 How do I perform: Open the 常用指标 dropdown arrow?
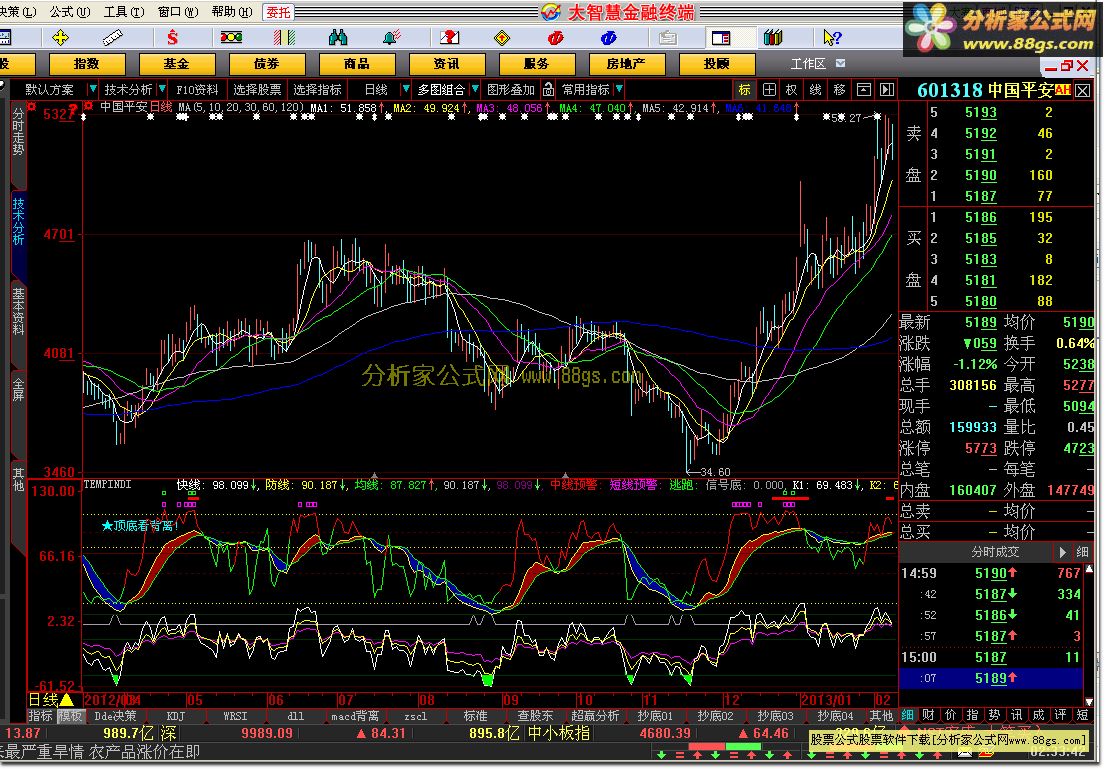point(619,89)
